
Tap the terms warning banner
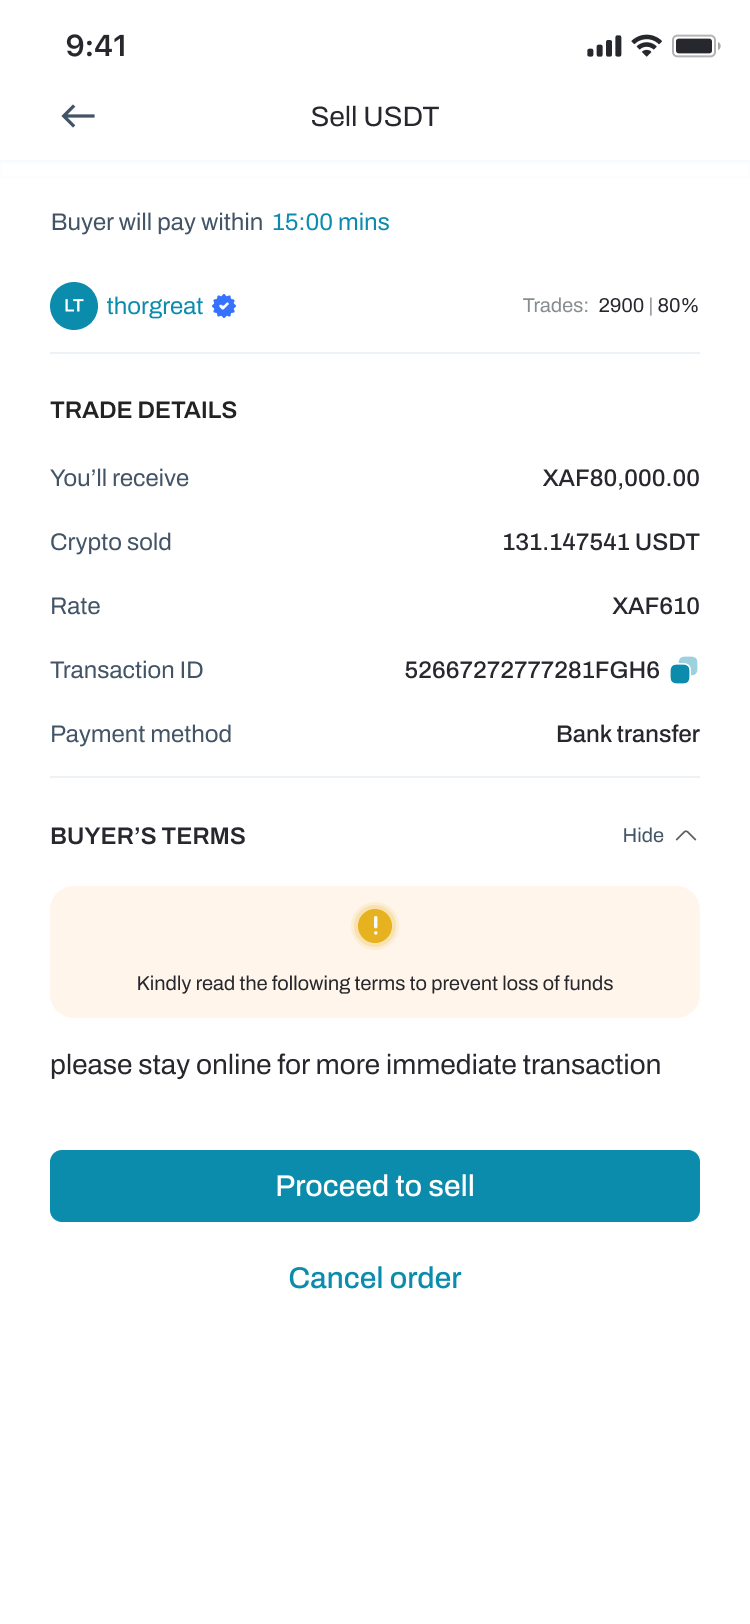375,952
